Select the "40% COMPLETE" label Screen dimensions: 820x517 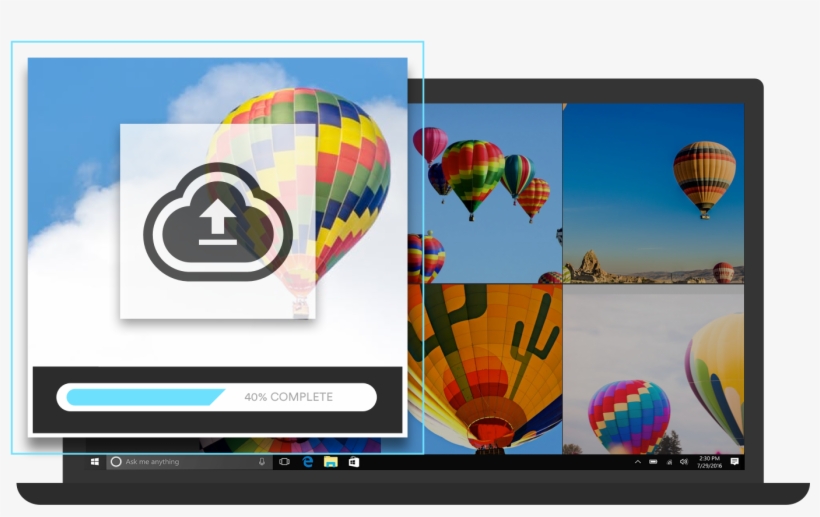click(289, 397)
